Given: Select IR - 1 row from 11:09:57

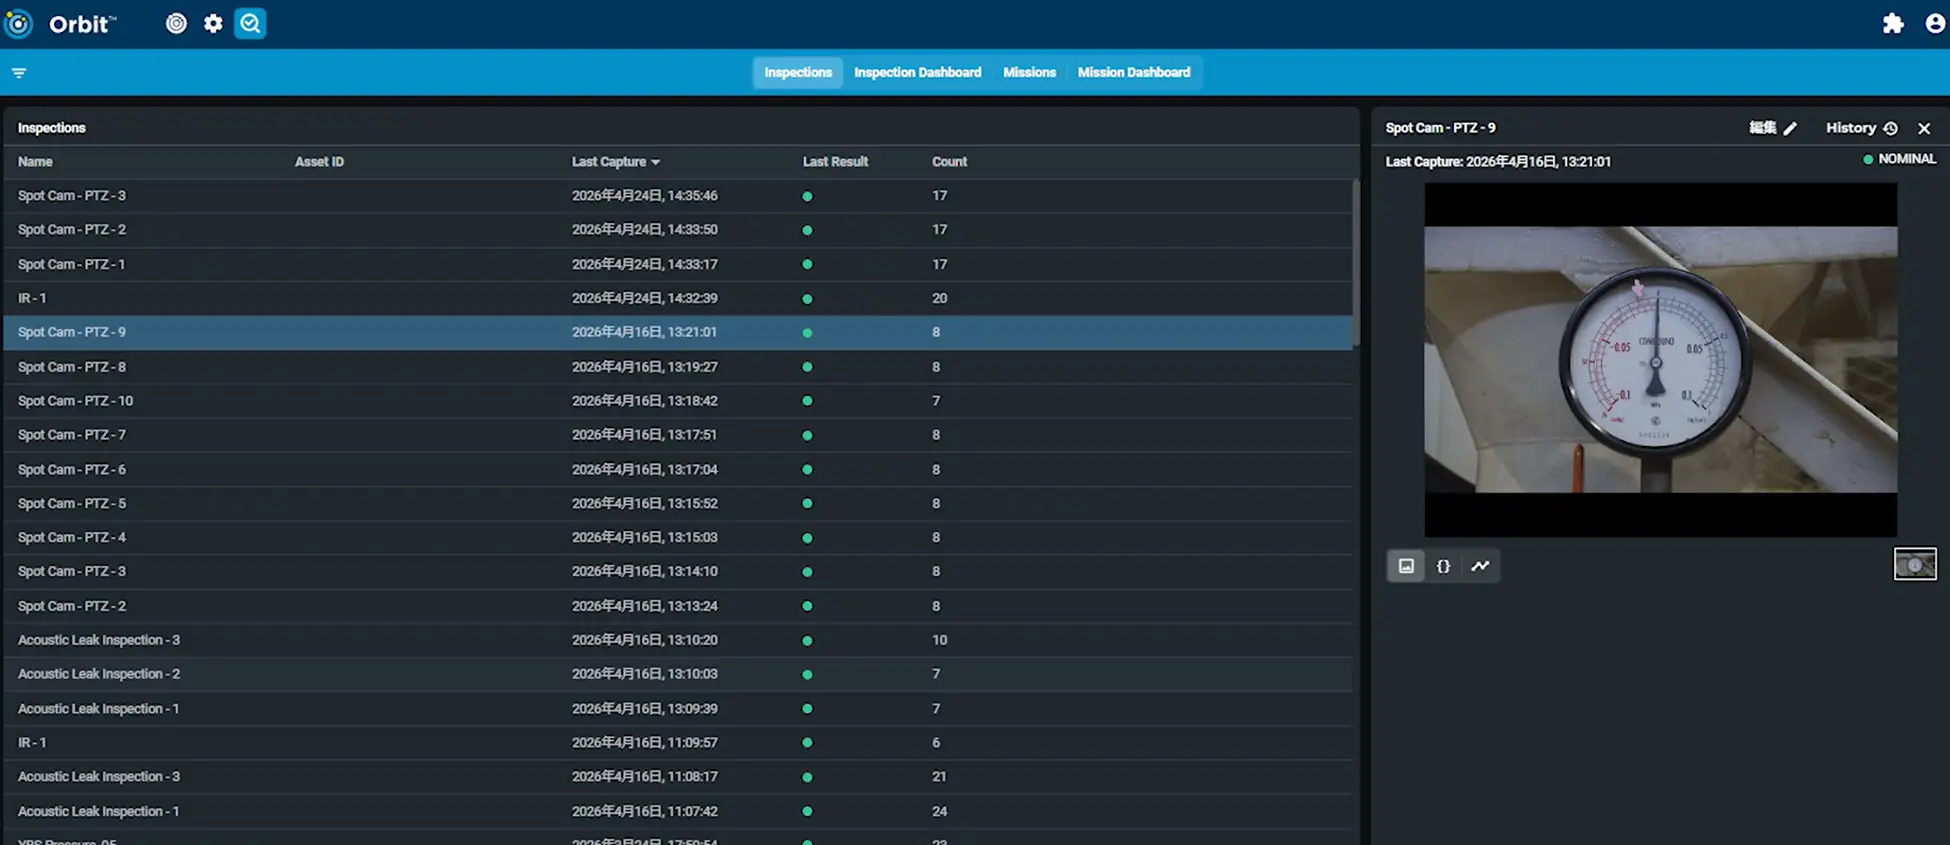Looking at the screenshot, I should [678, 742].
